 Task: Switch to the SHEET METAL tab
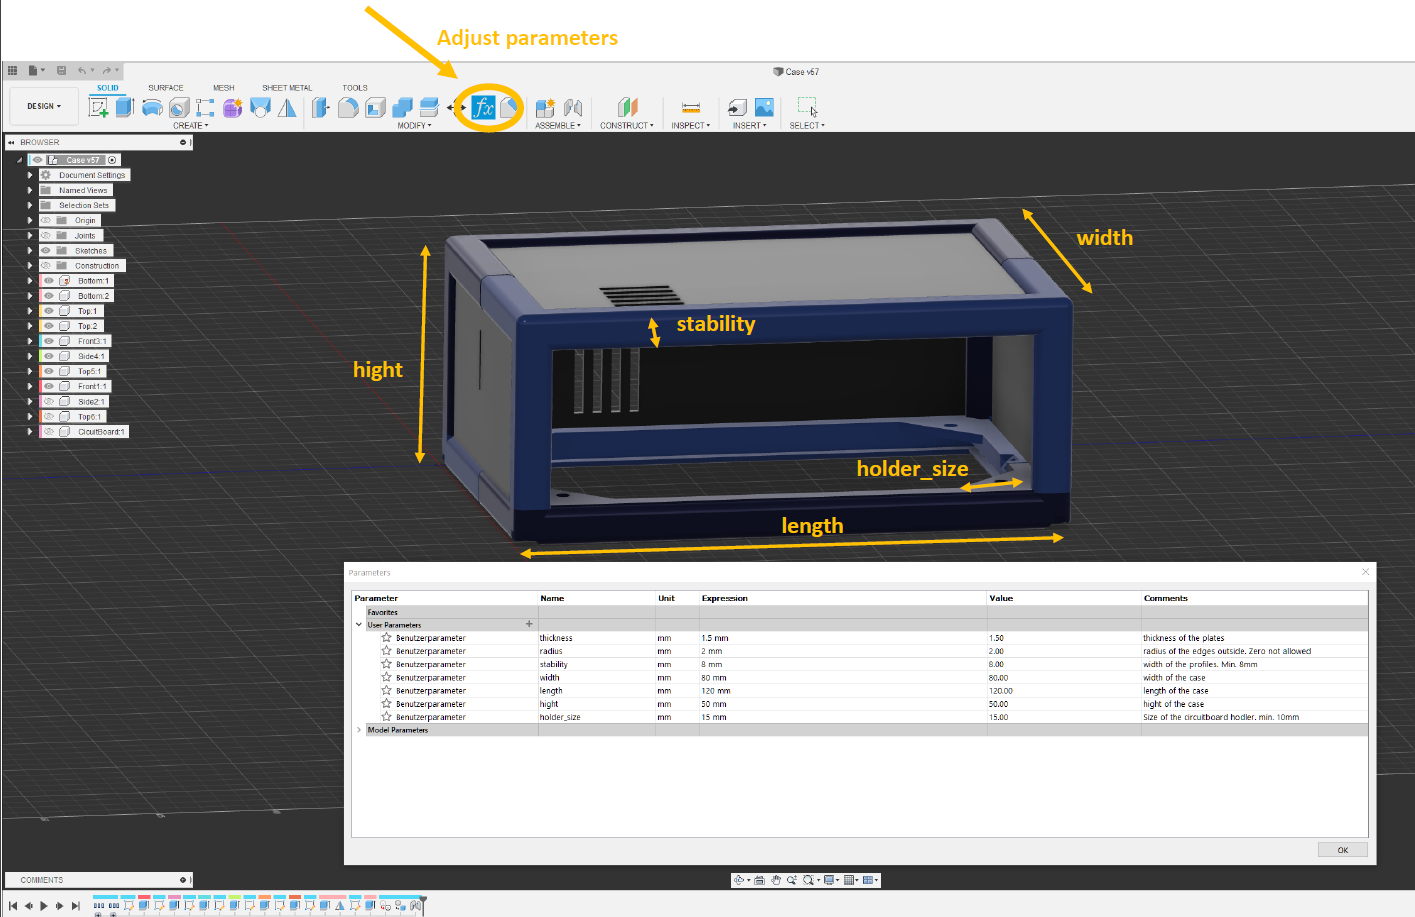click(x=287, y=88)
